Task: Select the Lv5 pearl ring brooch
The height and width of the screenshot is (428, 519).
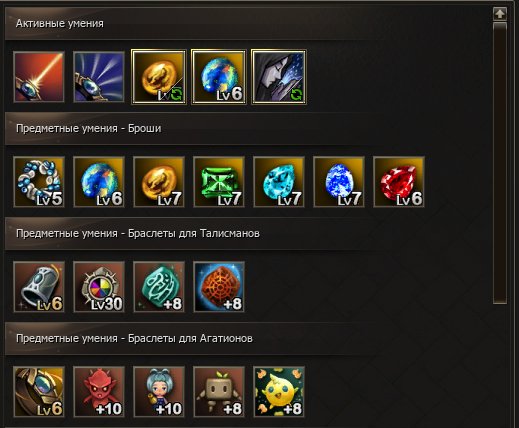Action: click(39, 182)
